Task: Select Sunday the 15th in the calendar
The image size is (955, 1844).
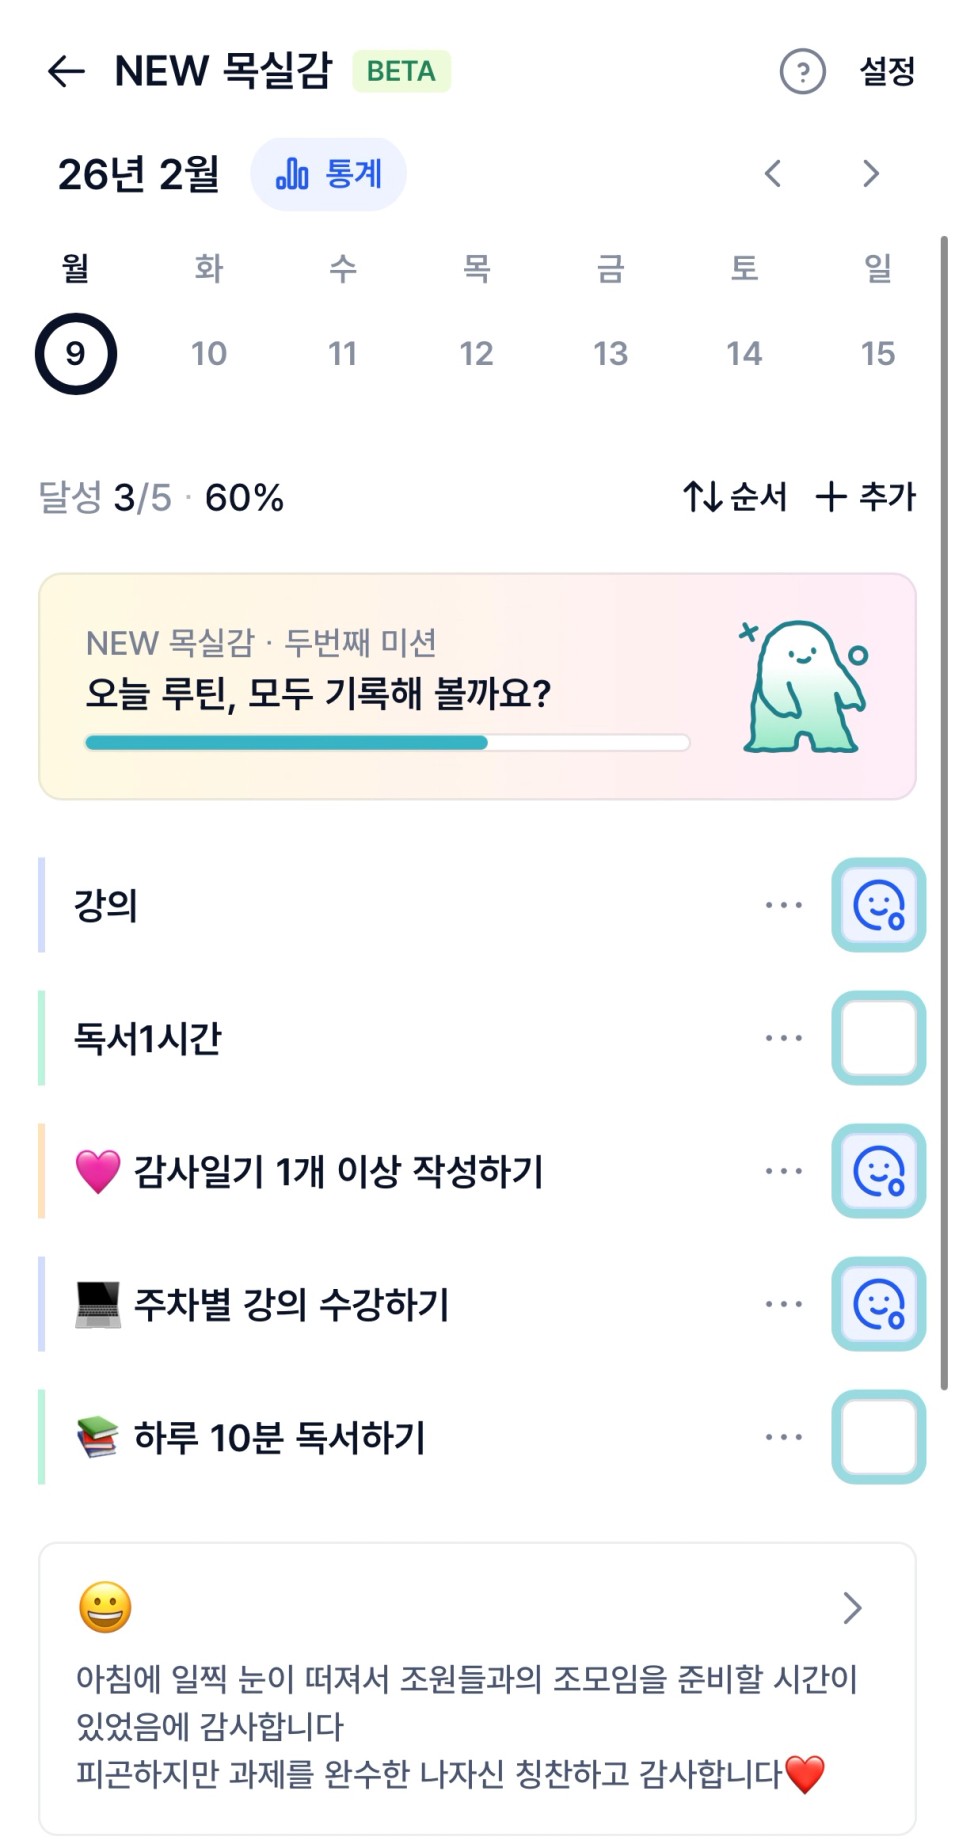Action: [x=877, y=353]
